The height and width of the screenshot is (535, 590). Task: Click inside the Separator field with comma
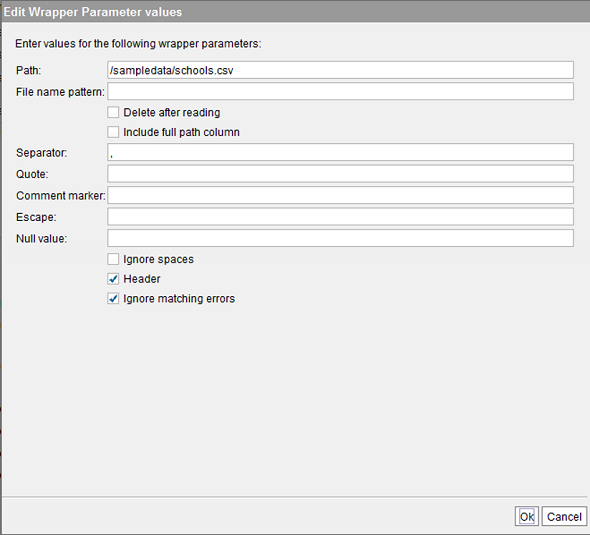click(x=340, y=152)
